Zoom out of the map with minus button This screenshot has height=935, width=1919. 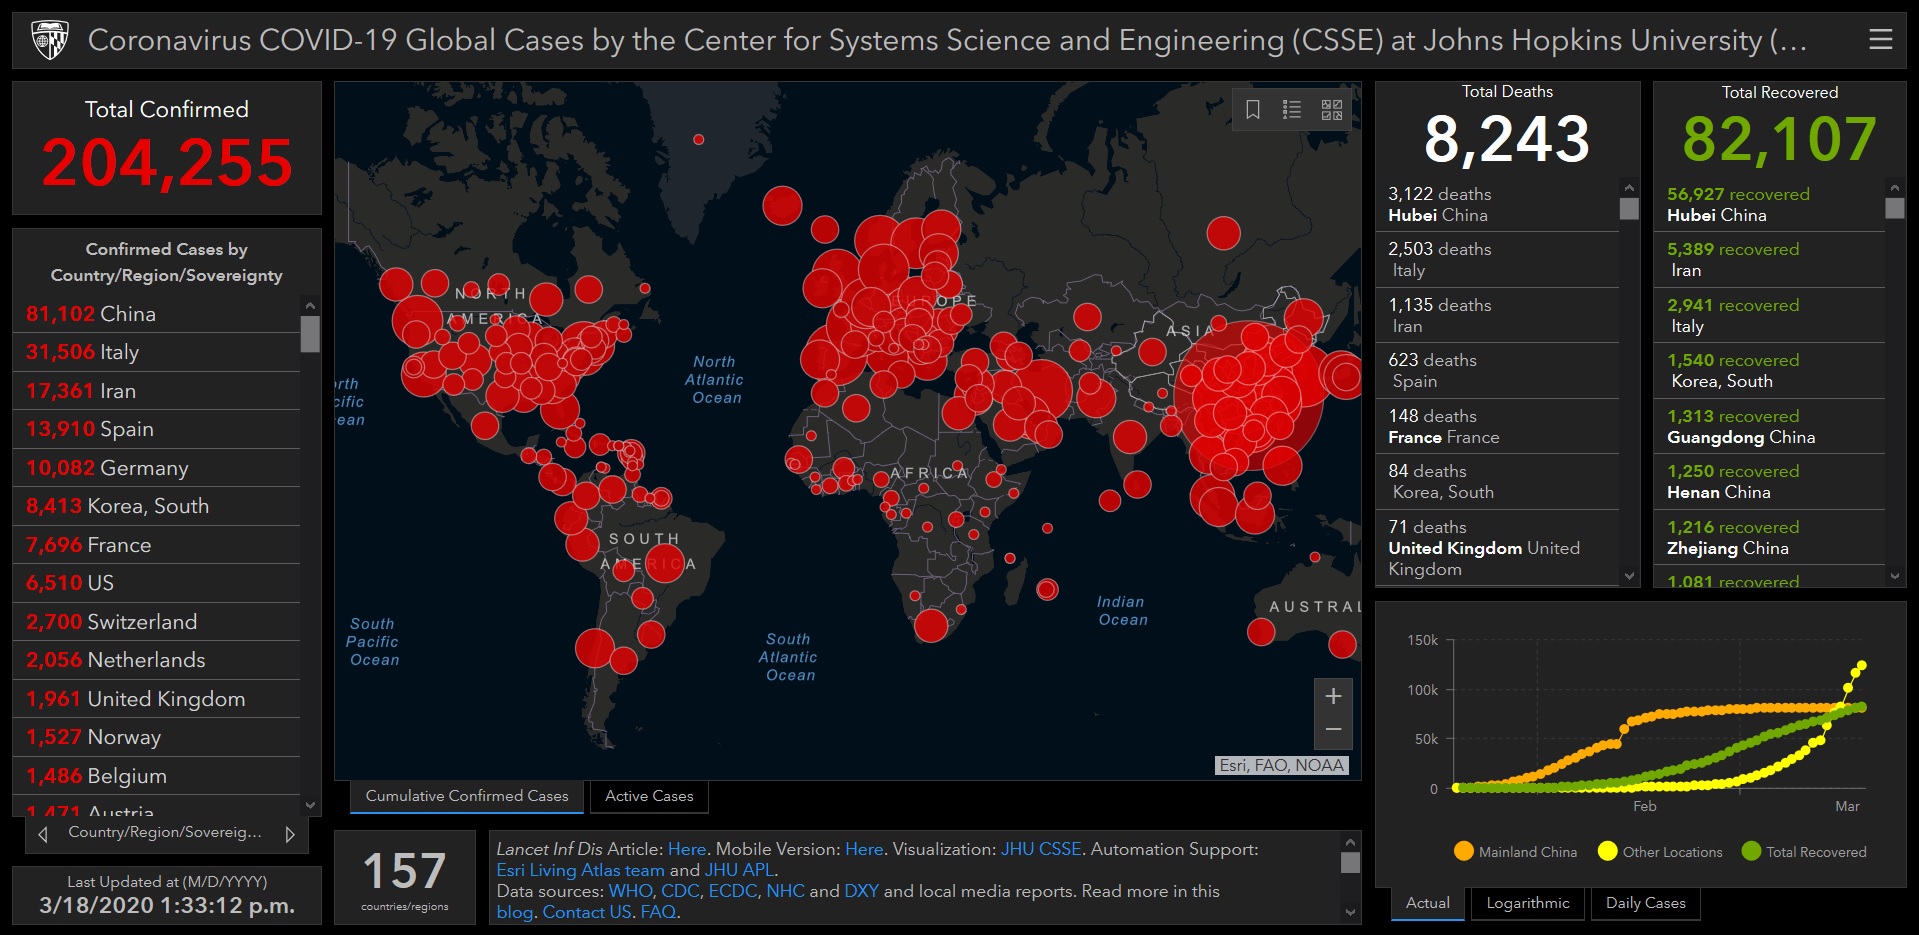click(x=1333, y=730)
